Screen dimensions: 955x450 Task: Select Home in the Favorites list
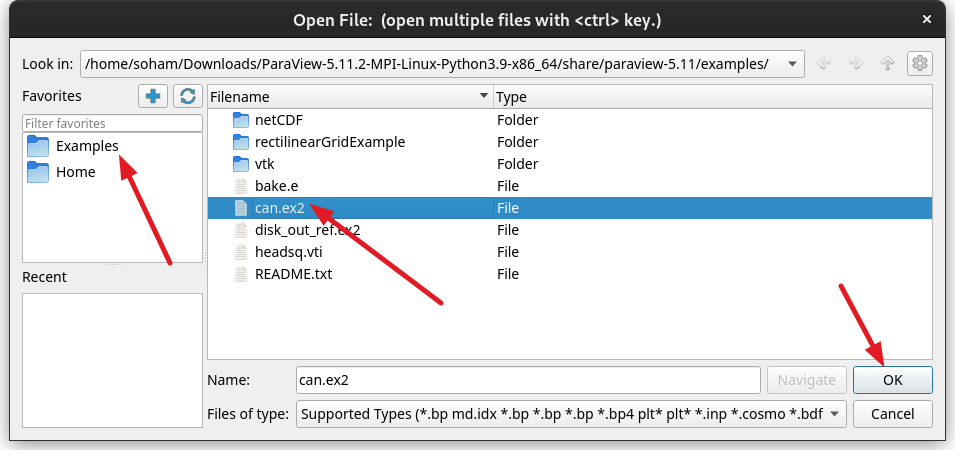tap(76, 172)
